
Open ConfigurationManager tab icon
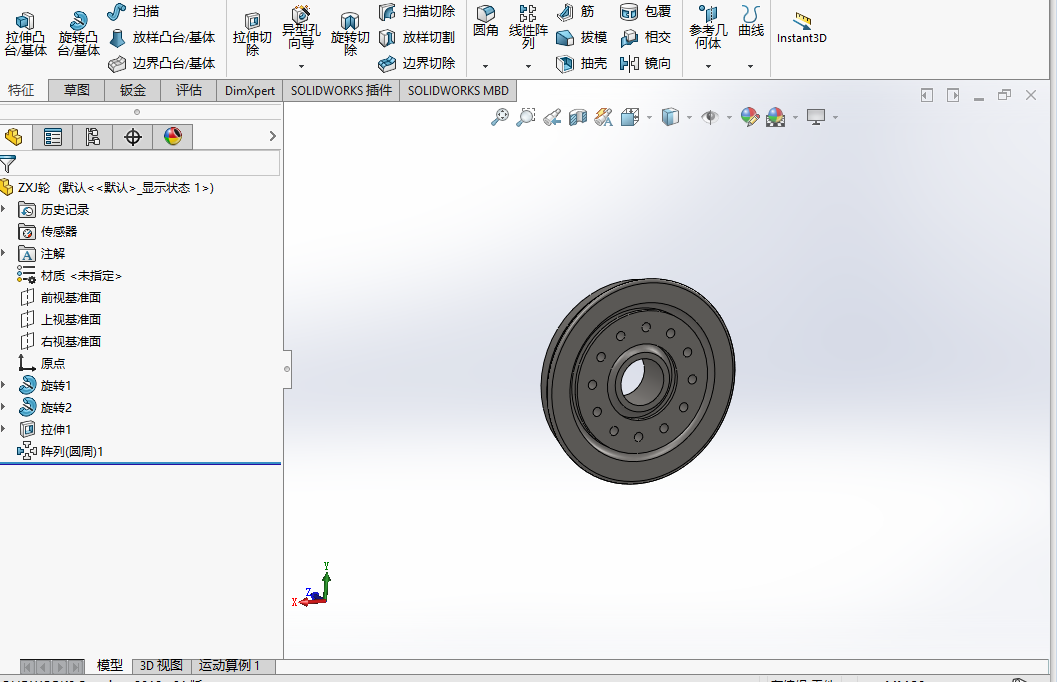[92, 137]
